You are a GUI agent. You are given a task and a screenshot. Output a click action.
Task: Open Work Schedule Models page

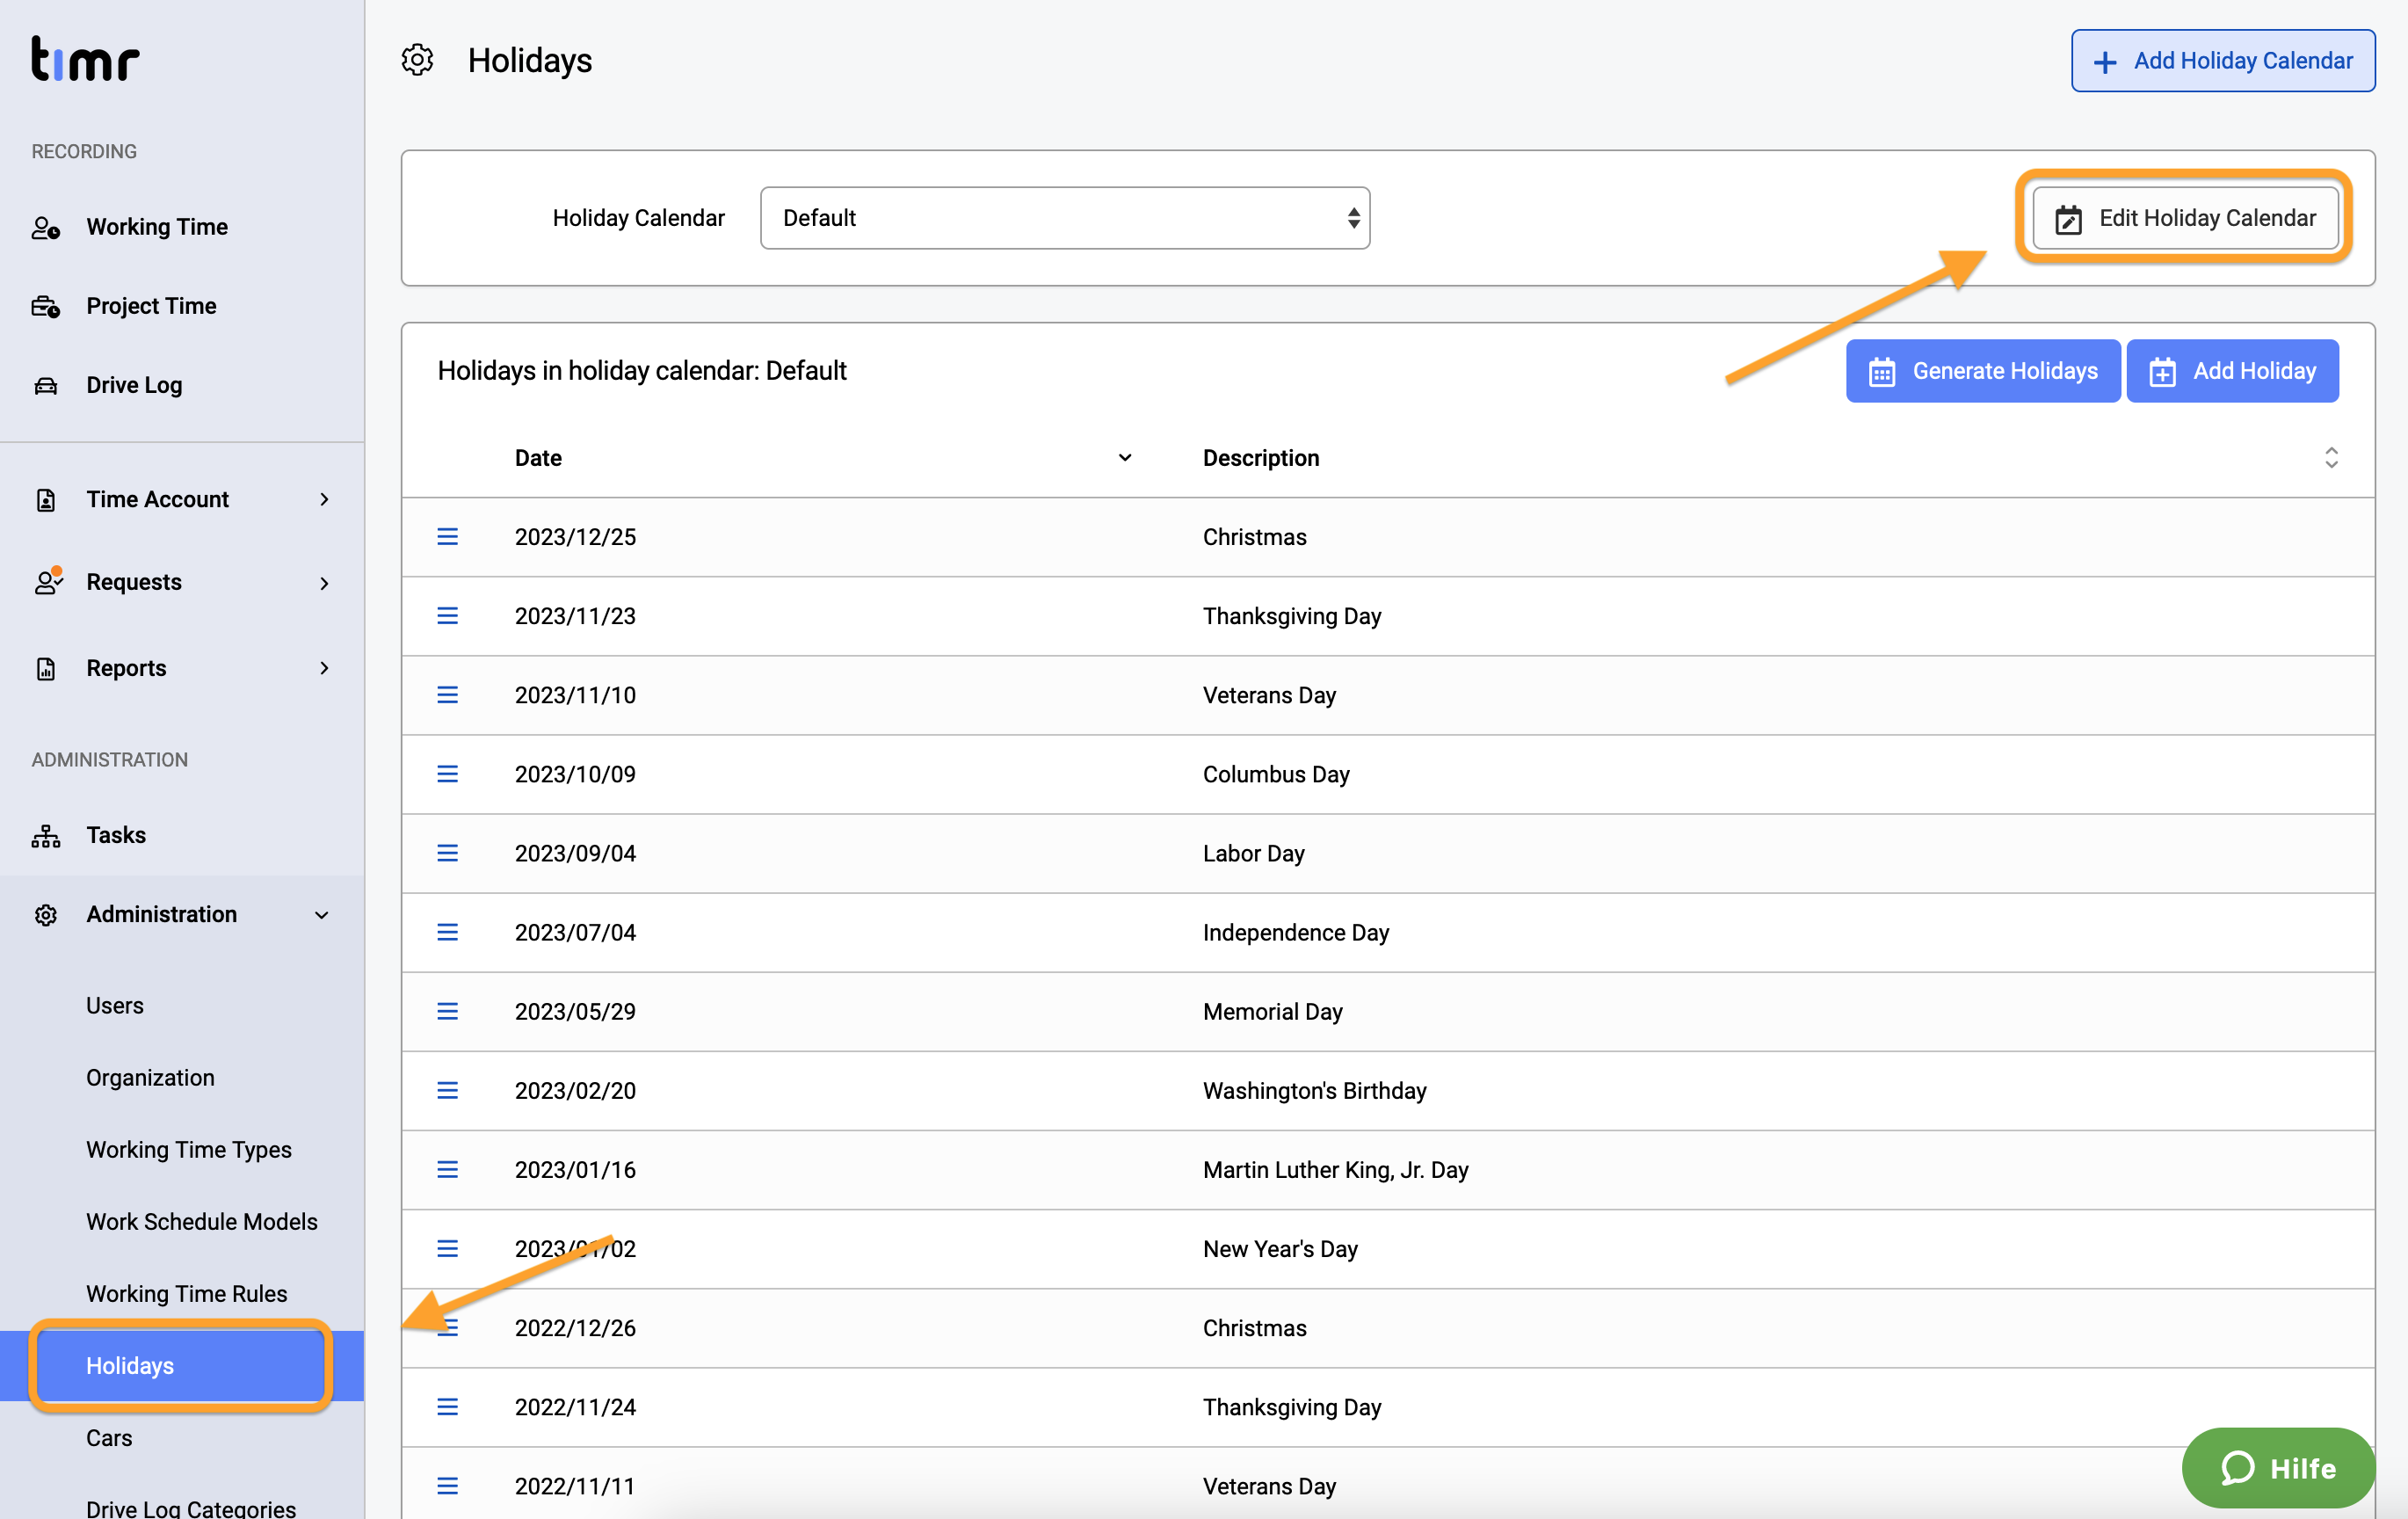(x=202, y=1222)
